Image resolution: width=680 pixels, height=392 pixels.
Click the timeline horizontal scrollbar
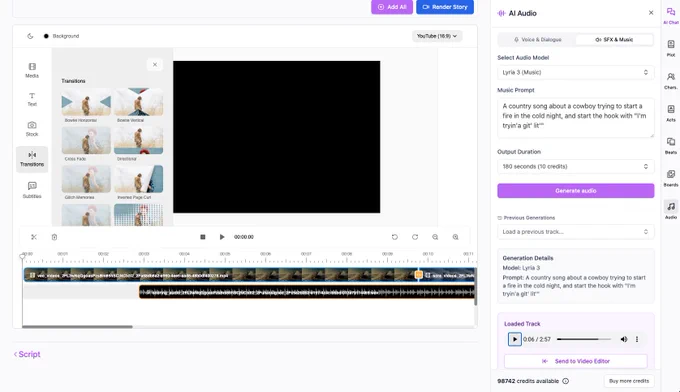pyautogui.click(x=77, y=327)
